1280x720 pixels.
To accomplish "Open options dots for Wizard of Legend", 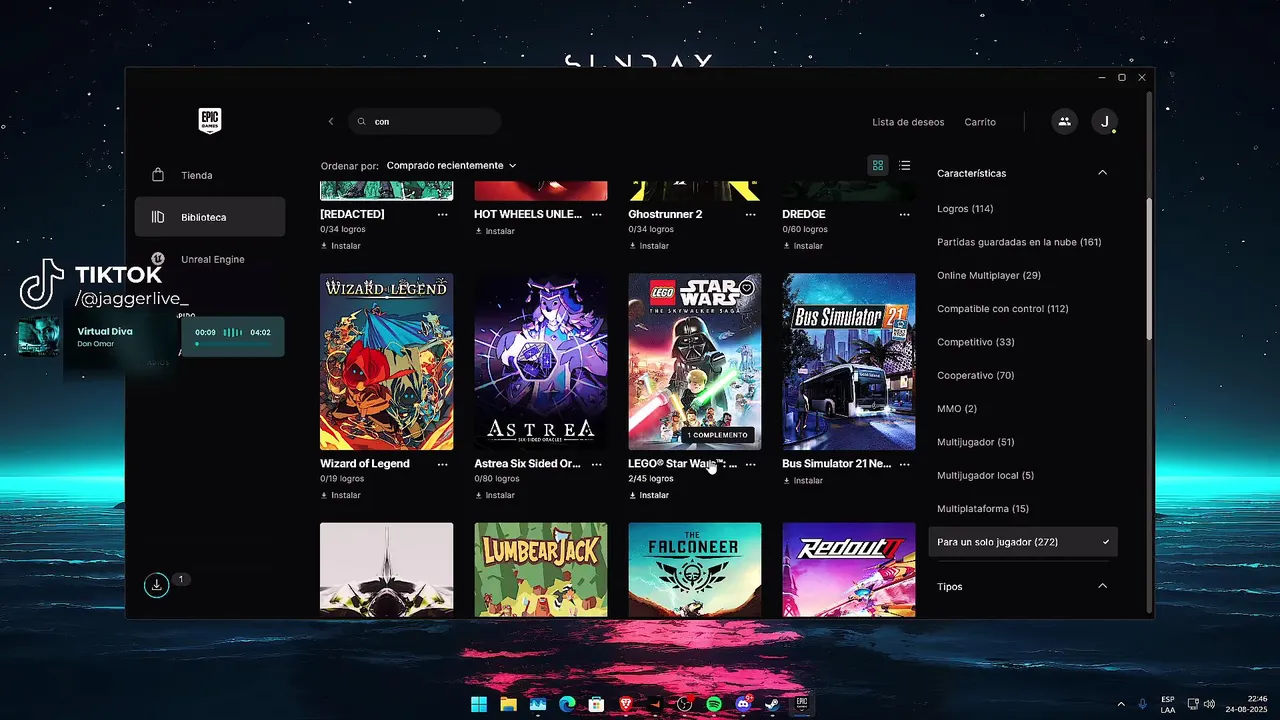I will [443, 464].
